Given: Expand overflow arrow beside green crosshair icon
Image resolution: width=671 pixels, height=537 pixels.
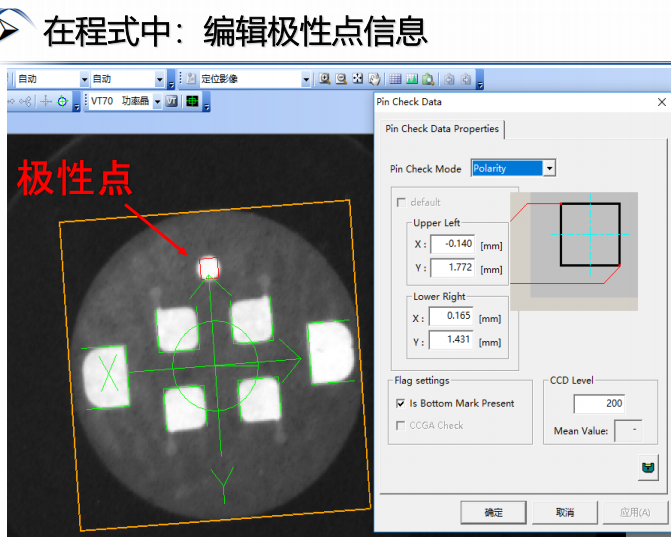Looking at the screenshot, I should 207,102.
